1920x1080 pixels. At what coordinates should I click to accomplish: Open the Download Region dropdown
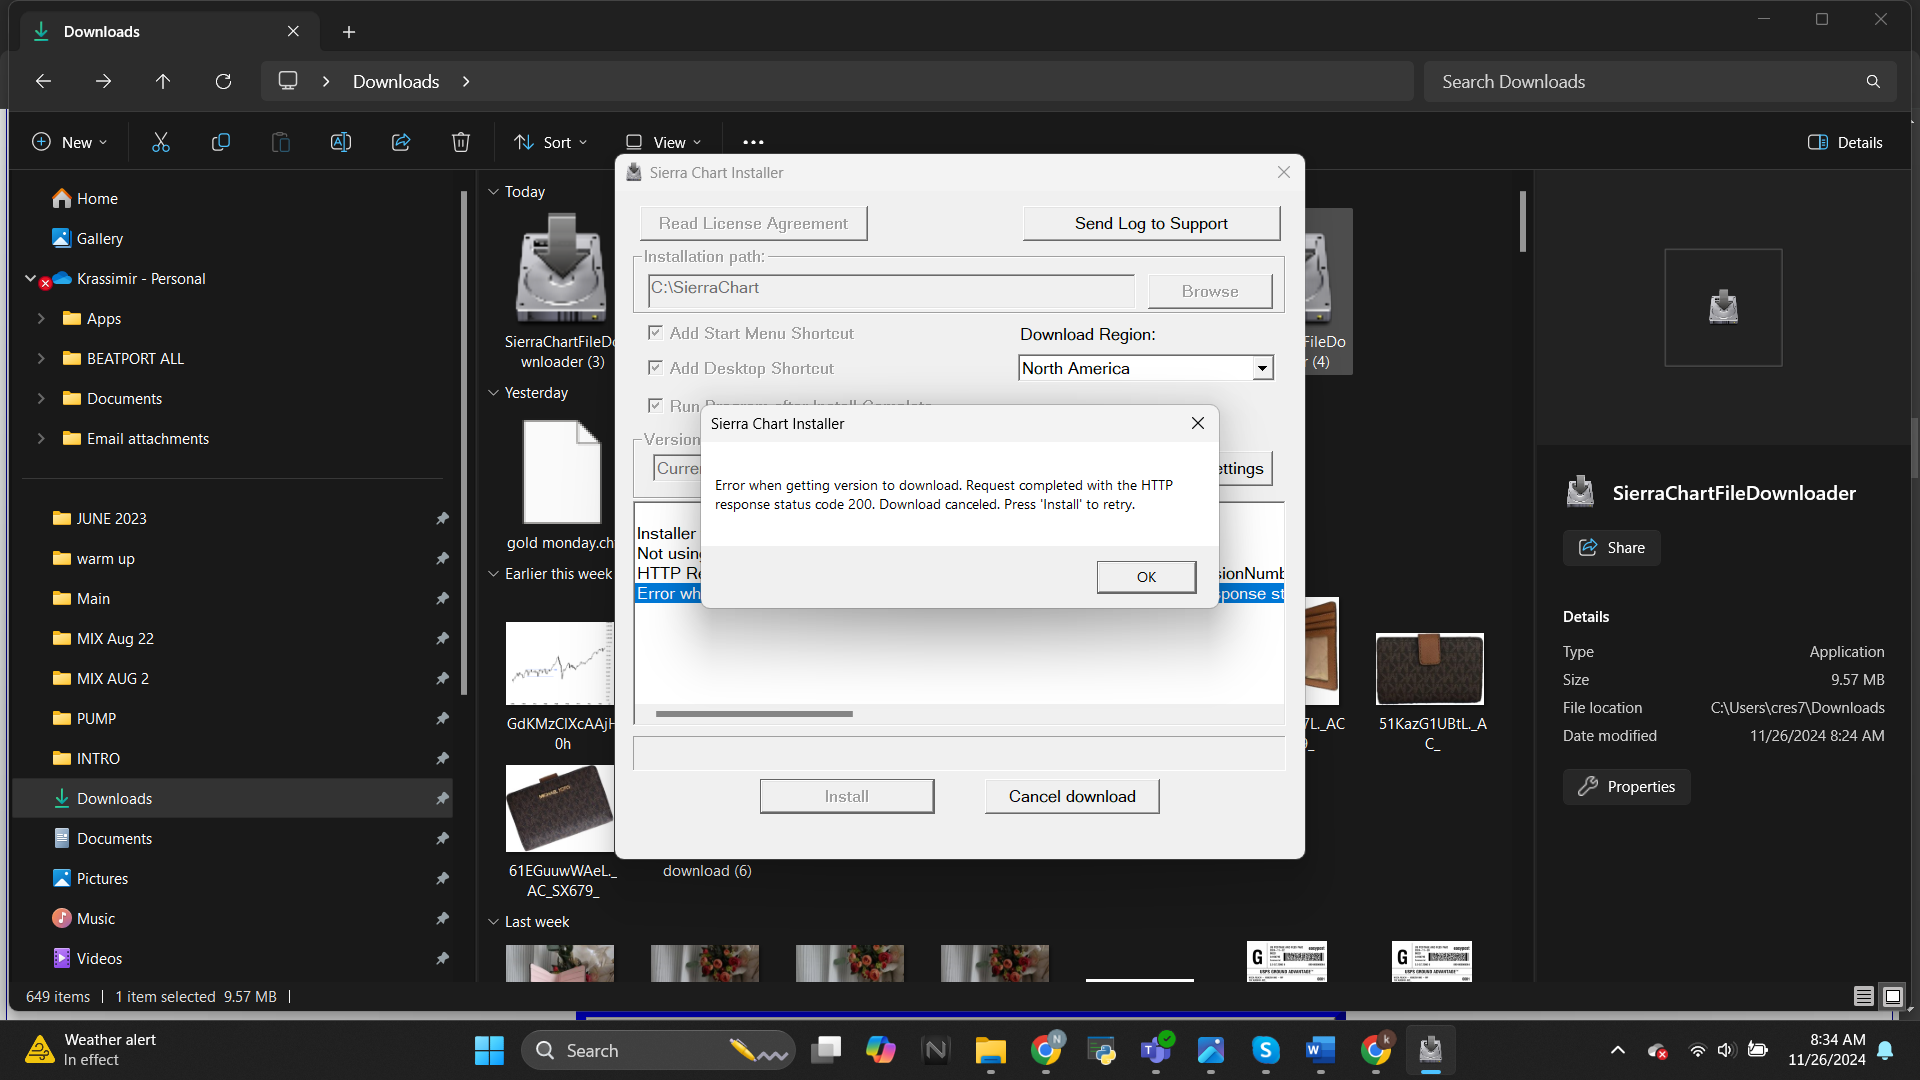[x=1262, y=368]
